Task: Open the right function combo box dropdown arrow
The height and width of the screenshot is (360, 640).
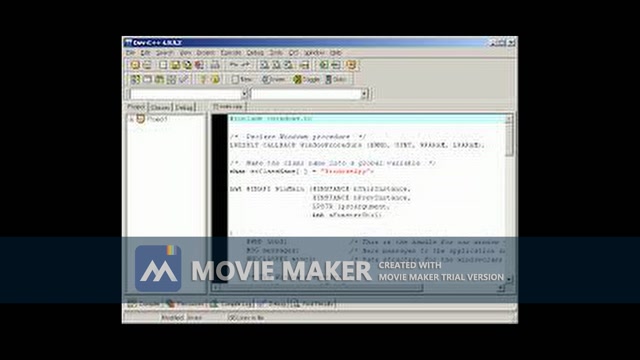Action: click(x=364, y=94)
